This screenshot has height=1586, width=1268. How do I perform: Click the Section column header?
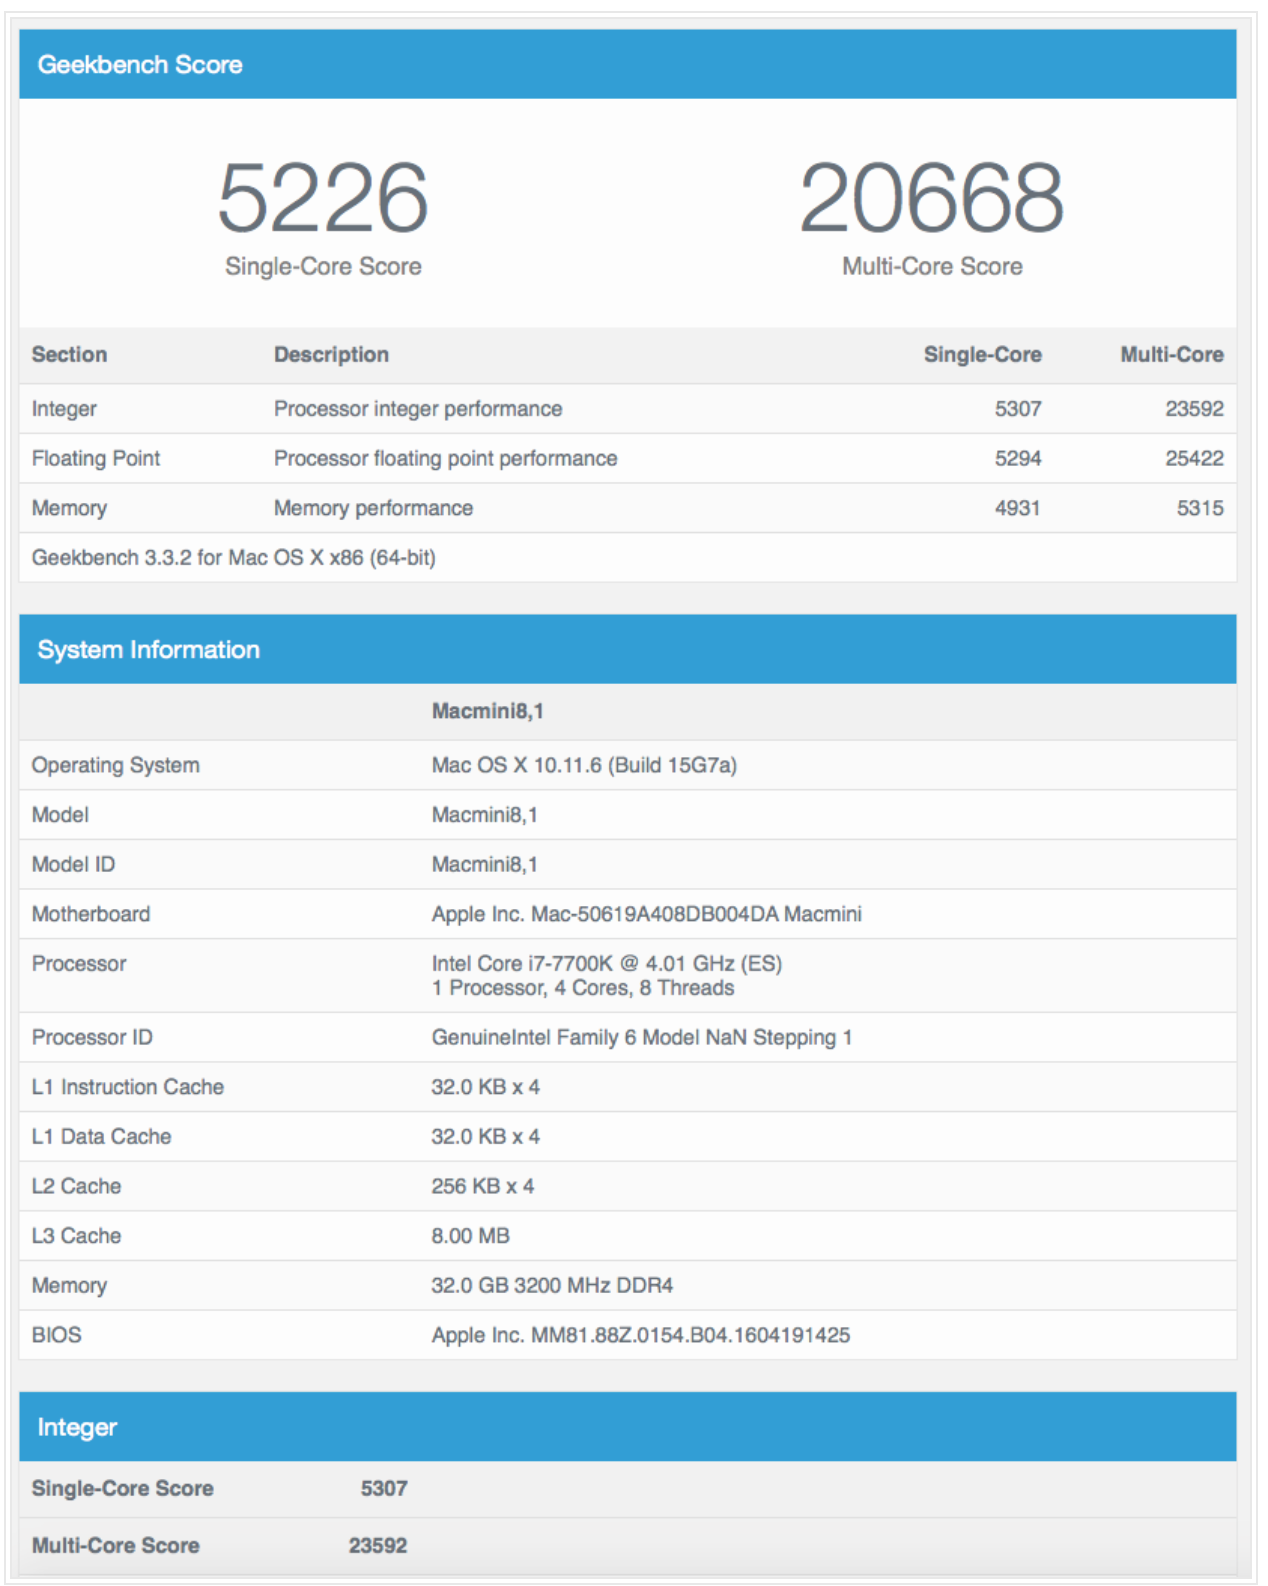pos(69,354)
